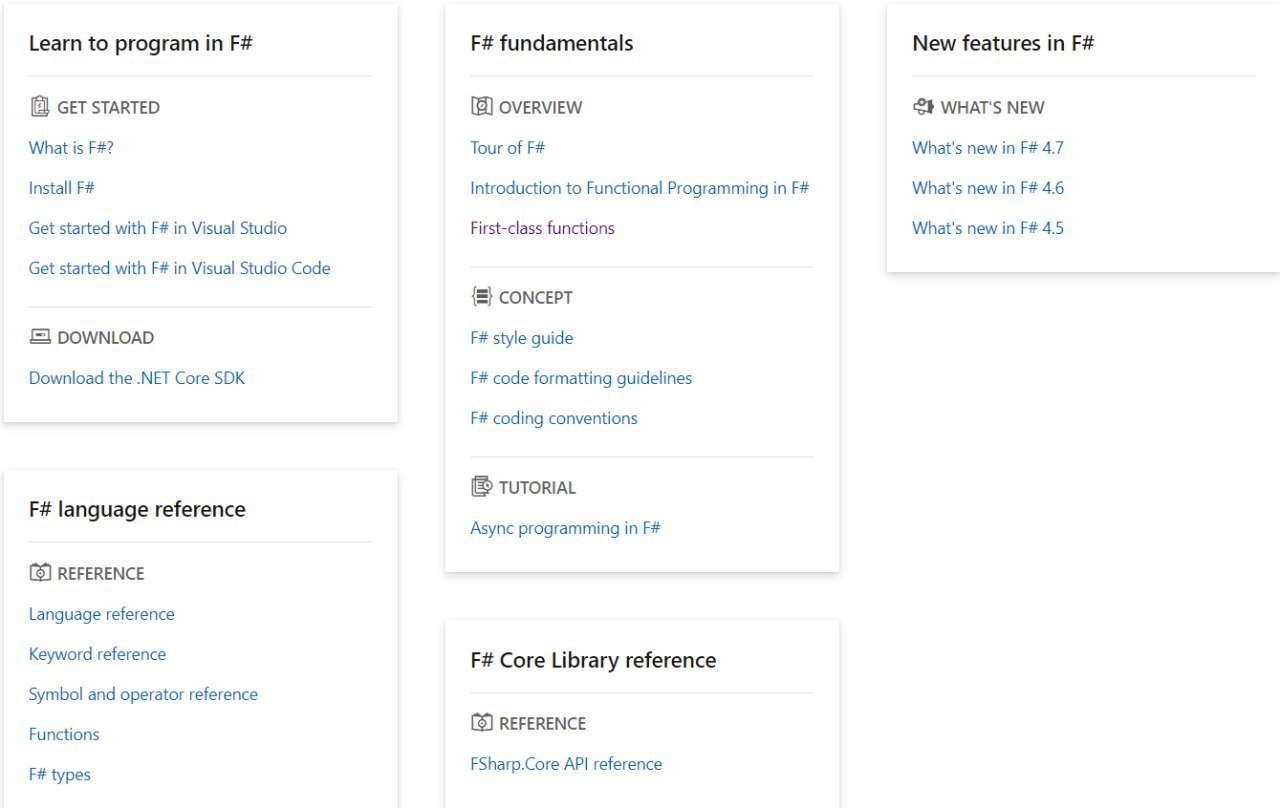Click REFERENCE label under F# Core Library reference

(543, 724)
